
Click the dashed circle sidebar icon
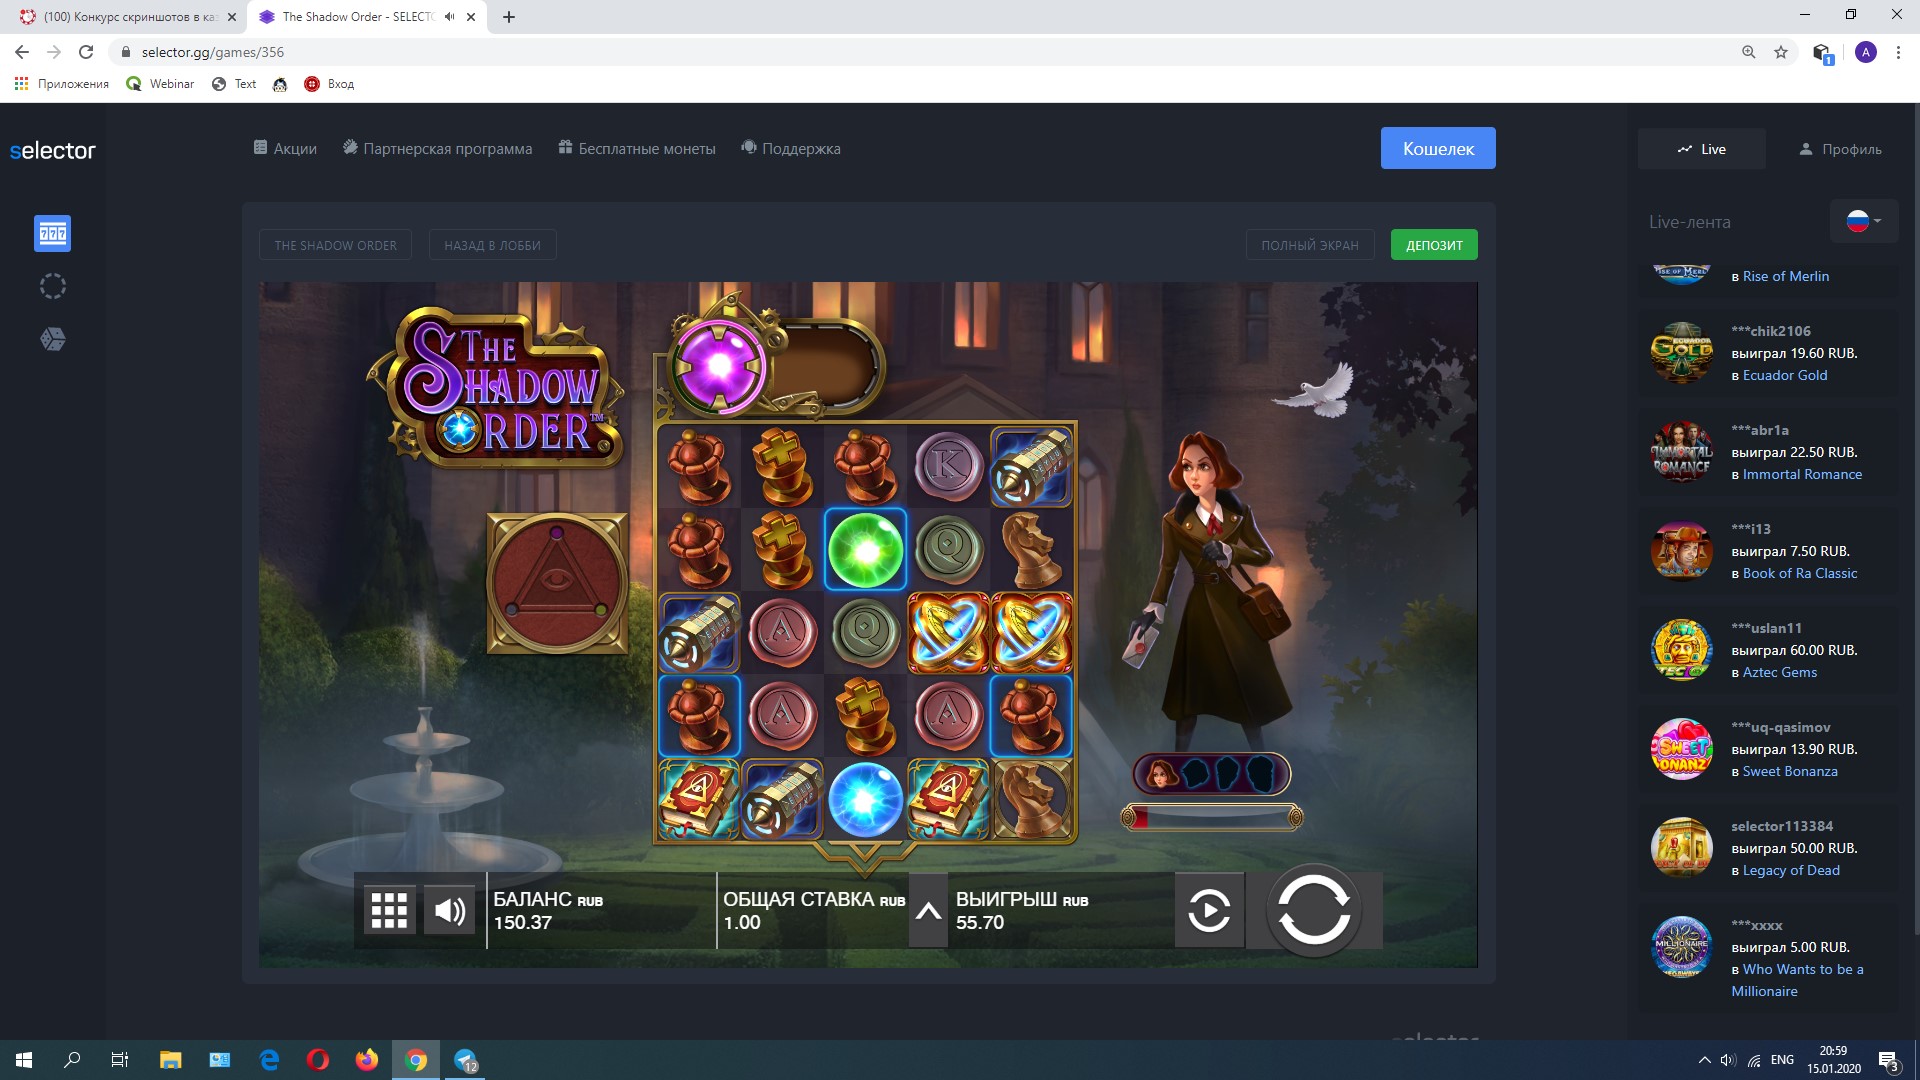tap(53, 287)
